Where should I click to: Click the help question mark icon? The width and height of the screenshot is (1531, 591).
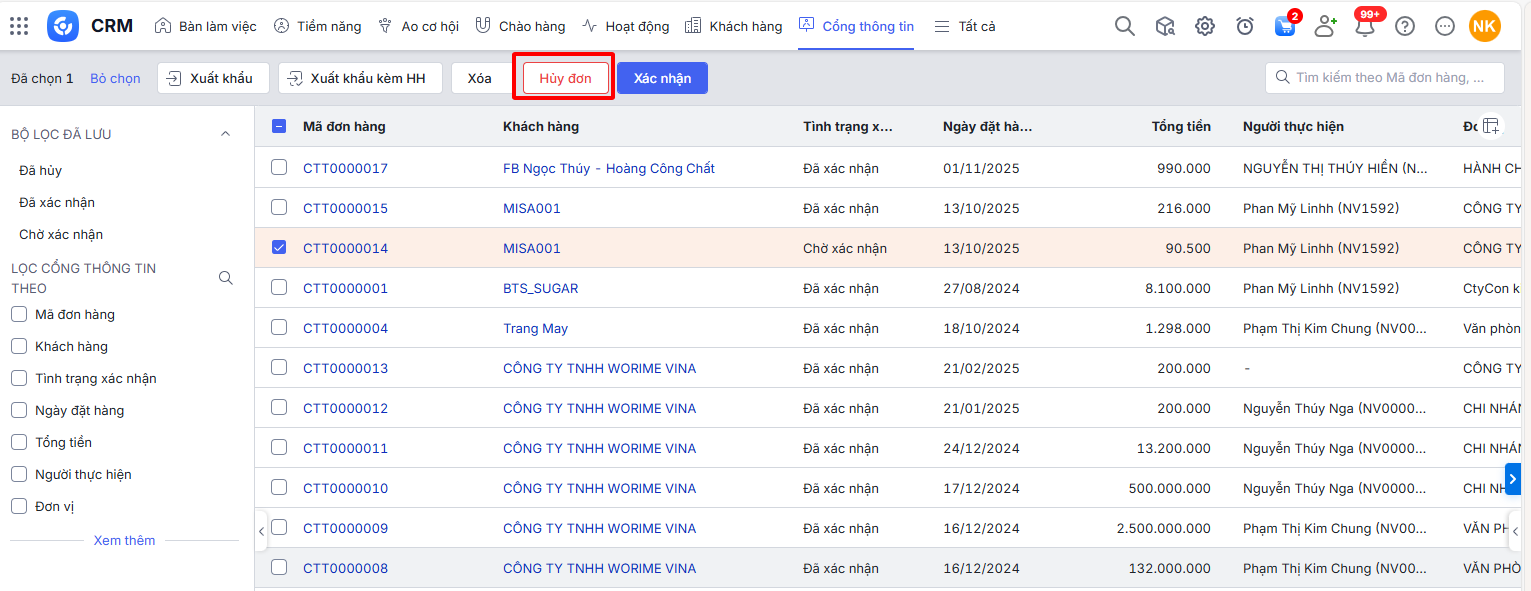[1405, 26]
